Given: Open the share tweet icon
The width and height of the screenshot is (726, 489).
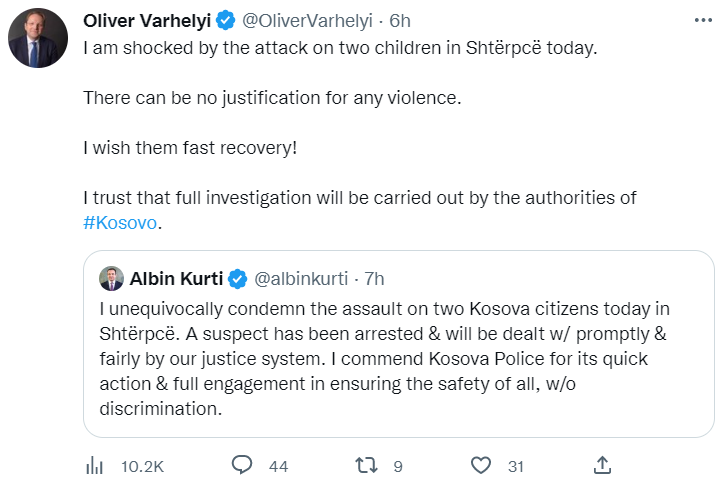Looking at the screenshot, I should [602, 465].
